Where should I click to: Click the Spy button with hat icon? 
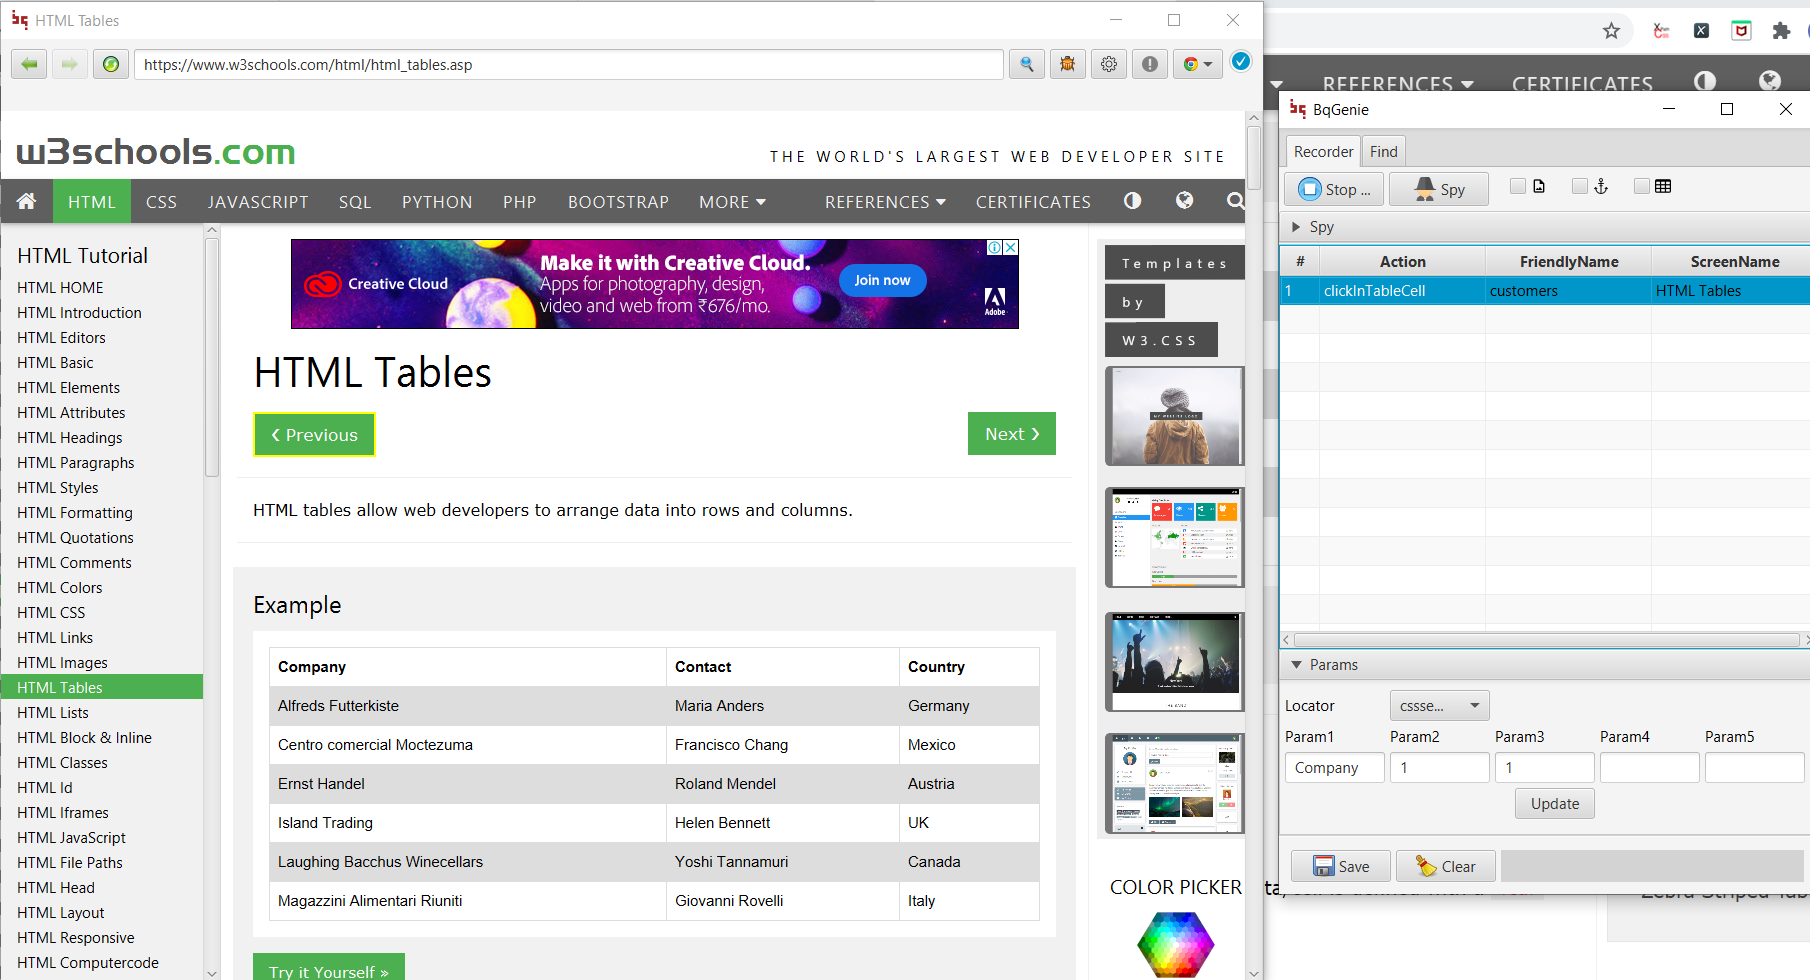(x=1439, y=189)
